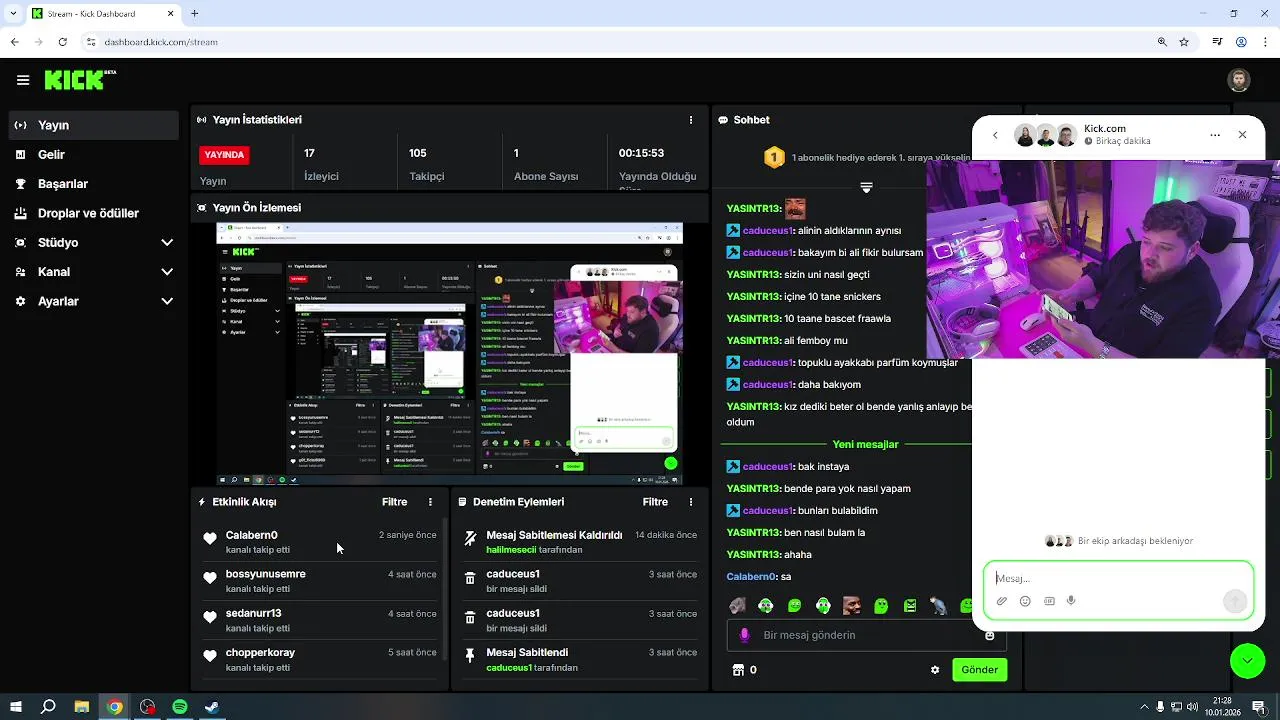1280x720 pixels.
Task: Open Denetim Eylemleri three-dot menu
Action: pos(690,502)
